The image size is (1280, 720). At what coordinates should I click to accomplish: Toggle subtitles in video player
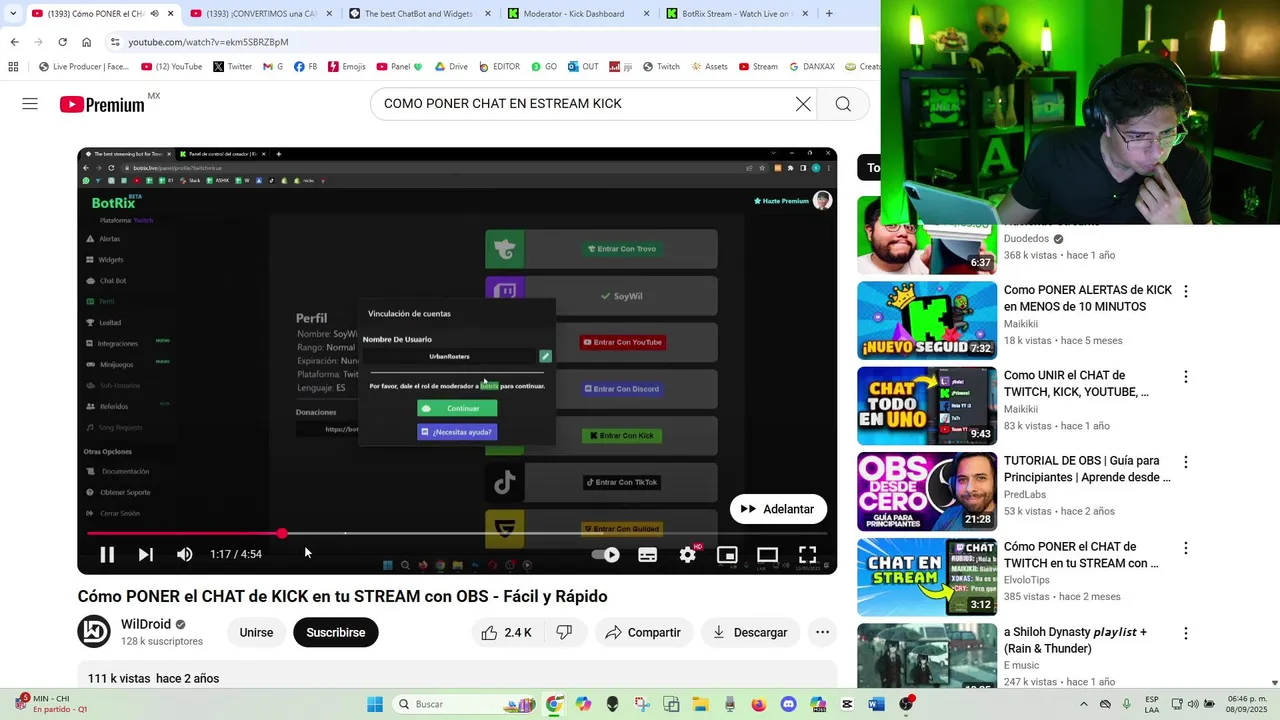point(648,554)
